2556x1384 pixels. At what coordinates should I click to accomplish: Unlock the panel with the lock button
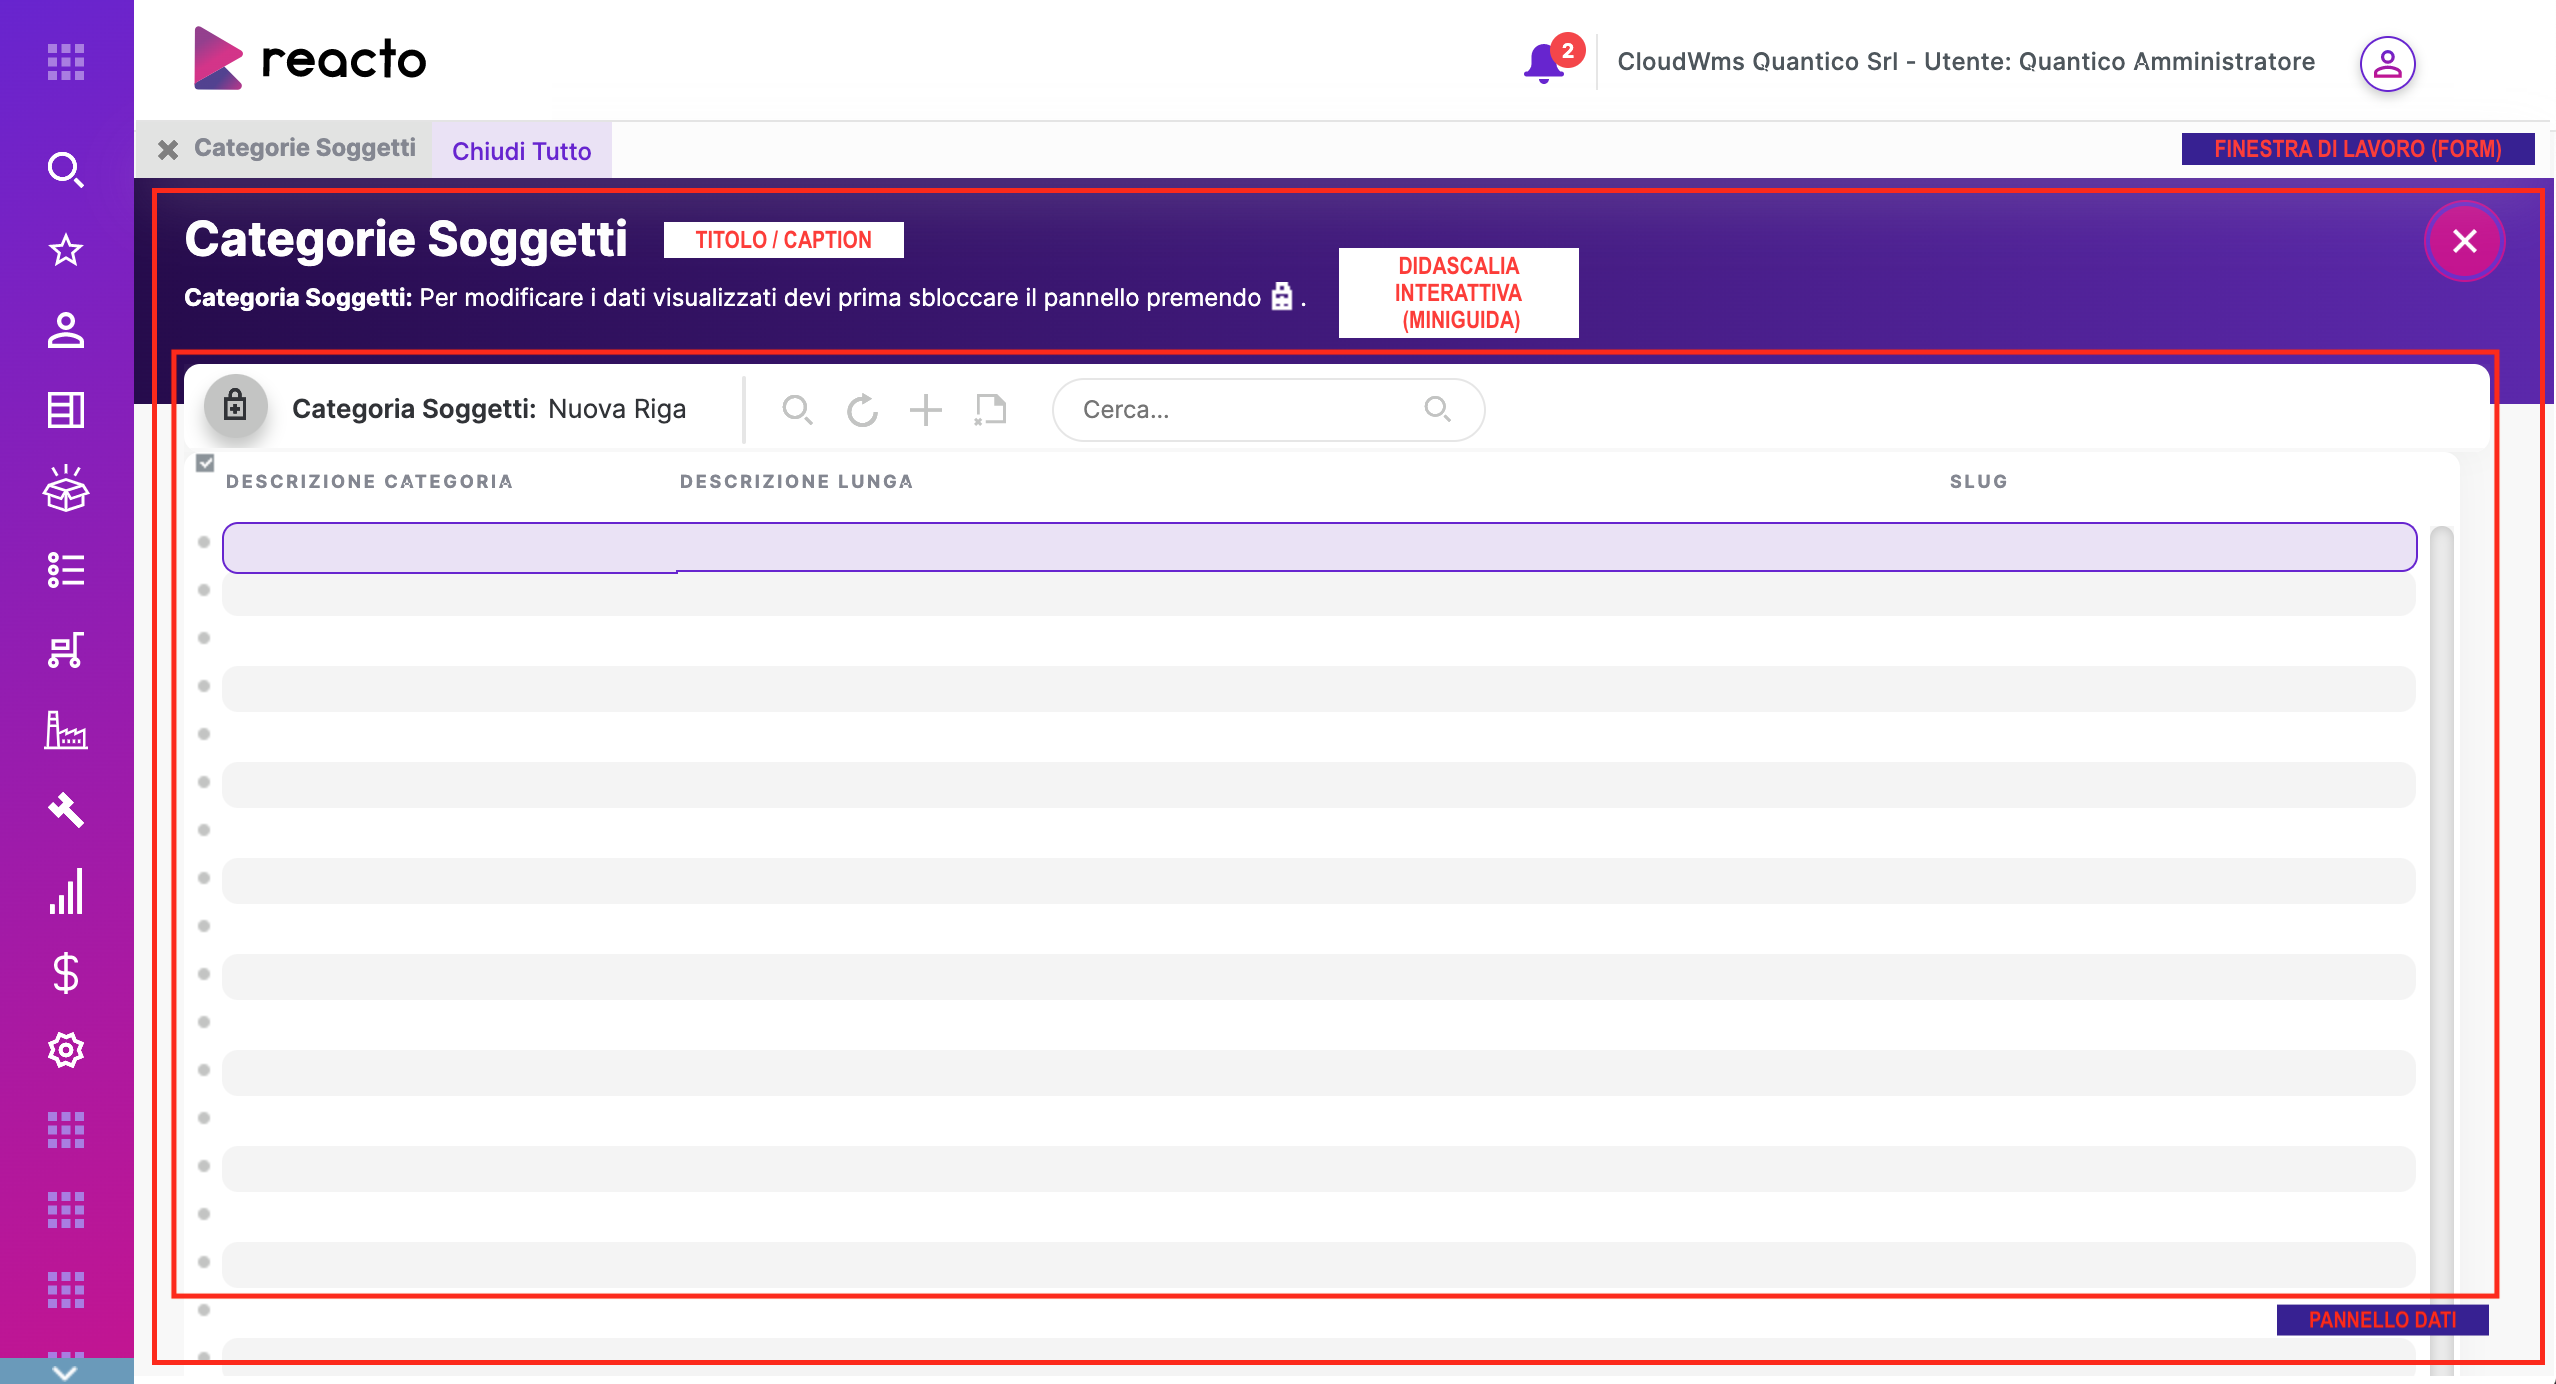235,407
